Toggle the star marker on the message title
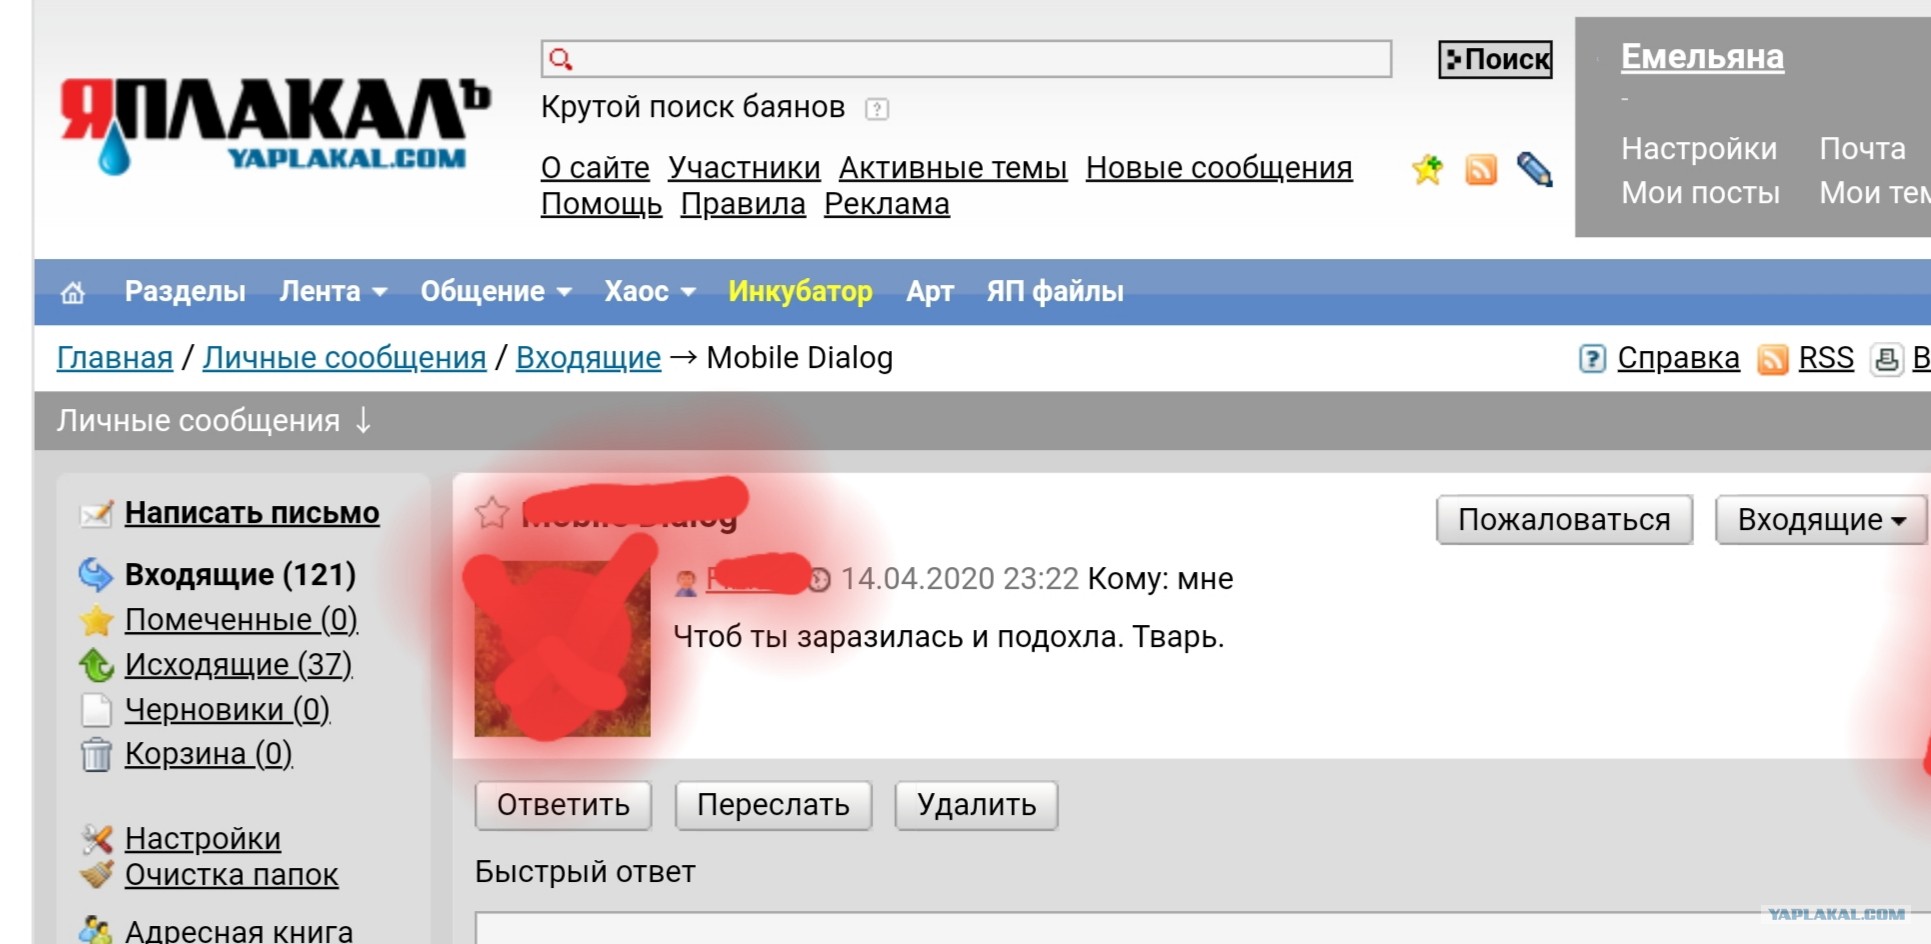1931x944 pixels. [x=491, y=513]
